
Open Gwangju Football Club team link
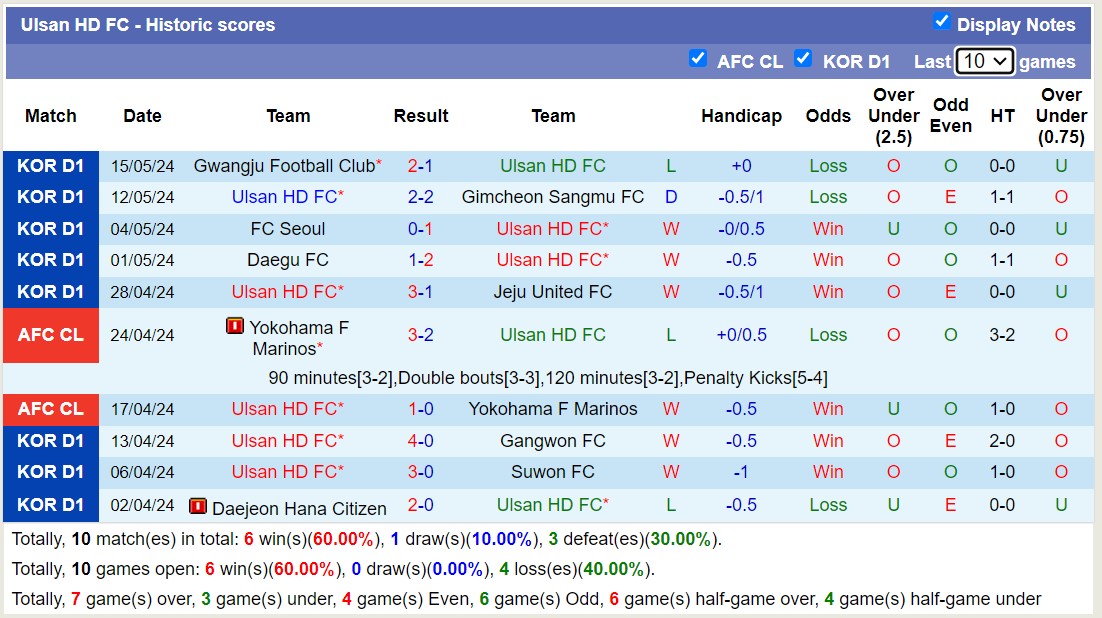pyautogui.click(x=284, y=166)
